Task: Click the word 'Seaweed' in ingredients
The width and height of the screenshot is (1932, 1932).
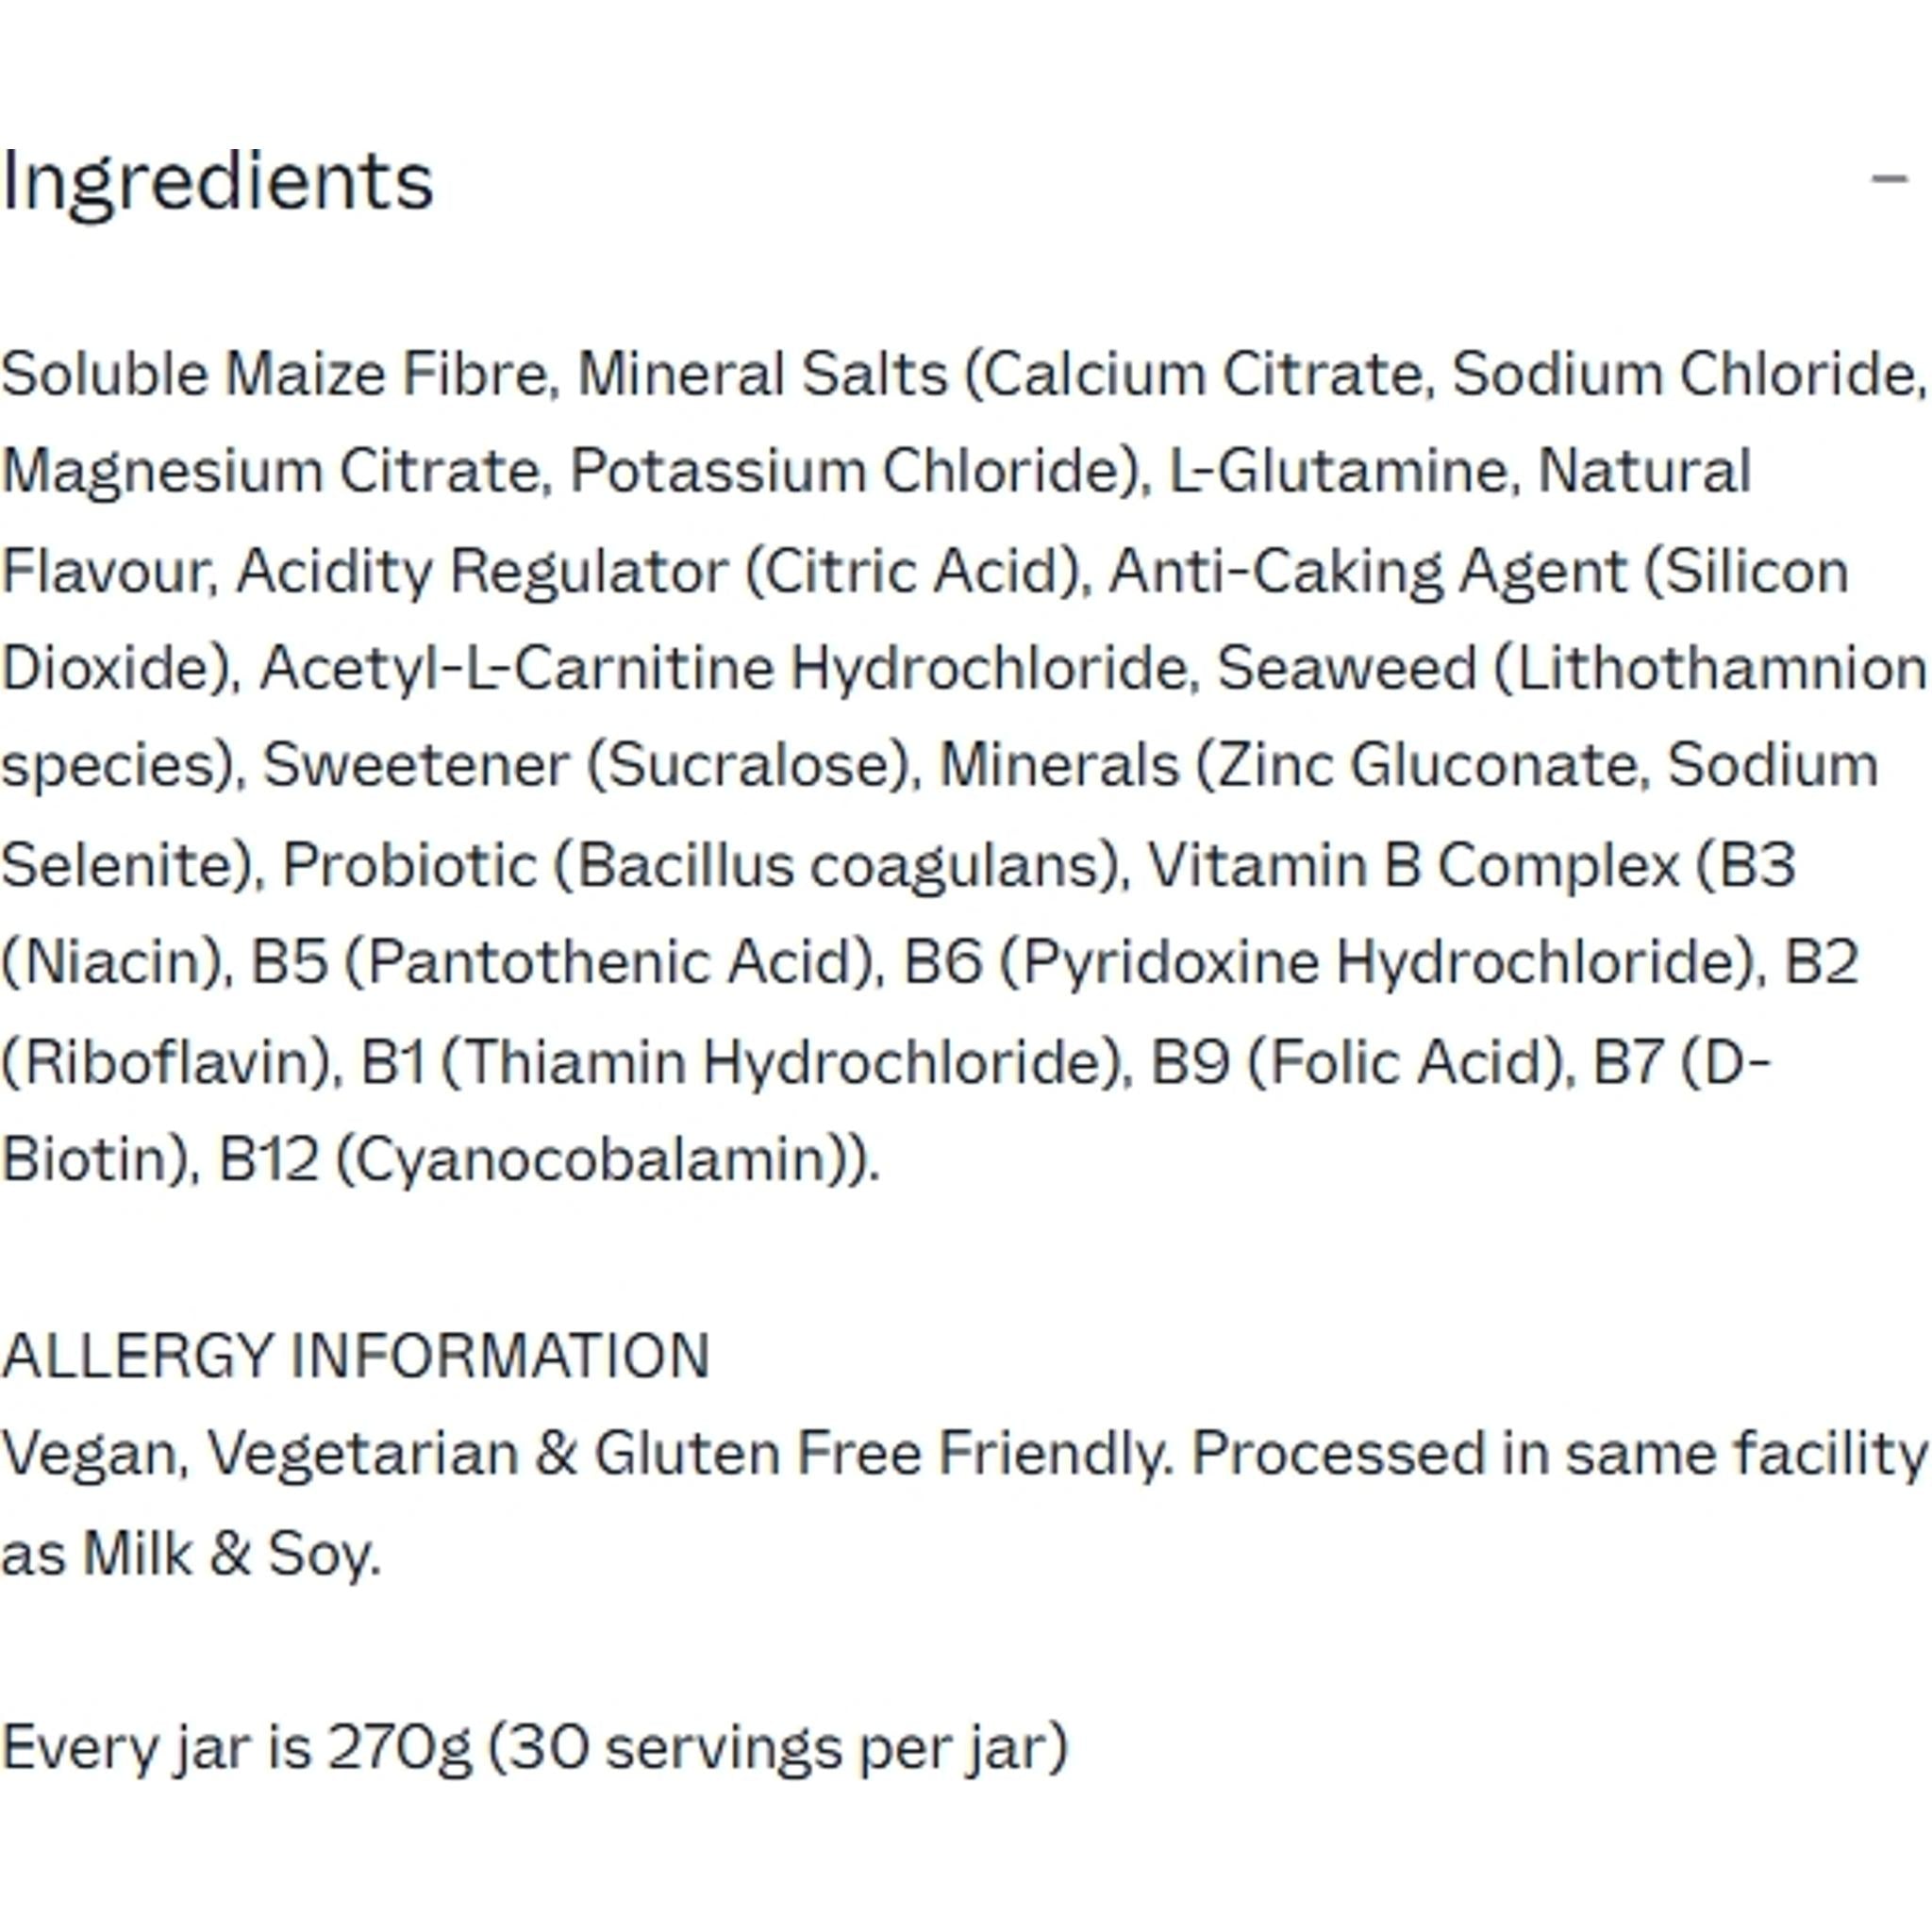Action: click(1346, 668)
